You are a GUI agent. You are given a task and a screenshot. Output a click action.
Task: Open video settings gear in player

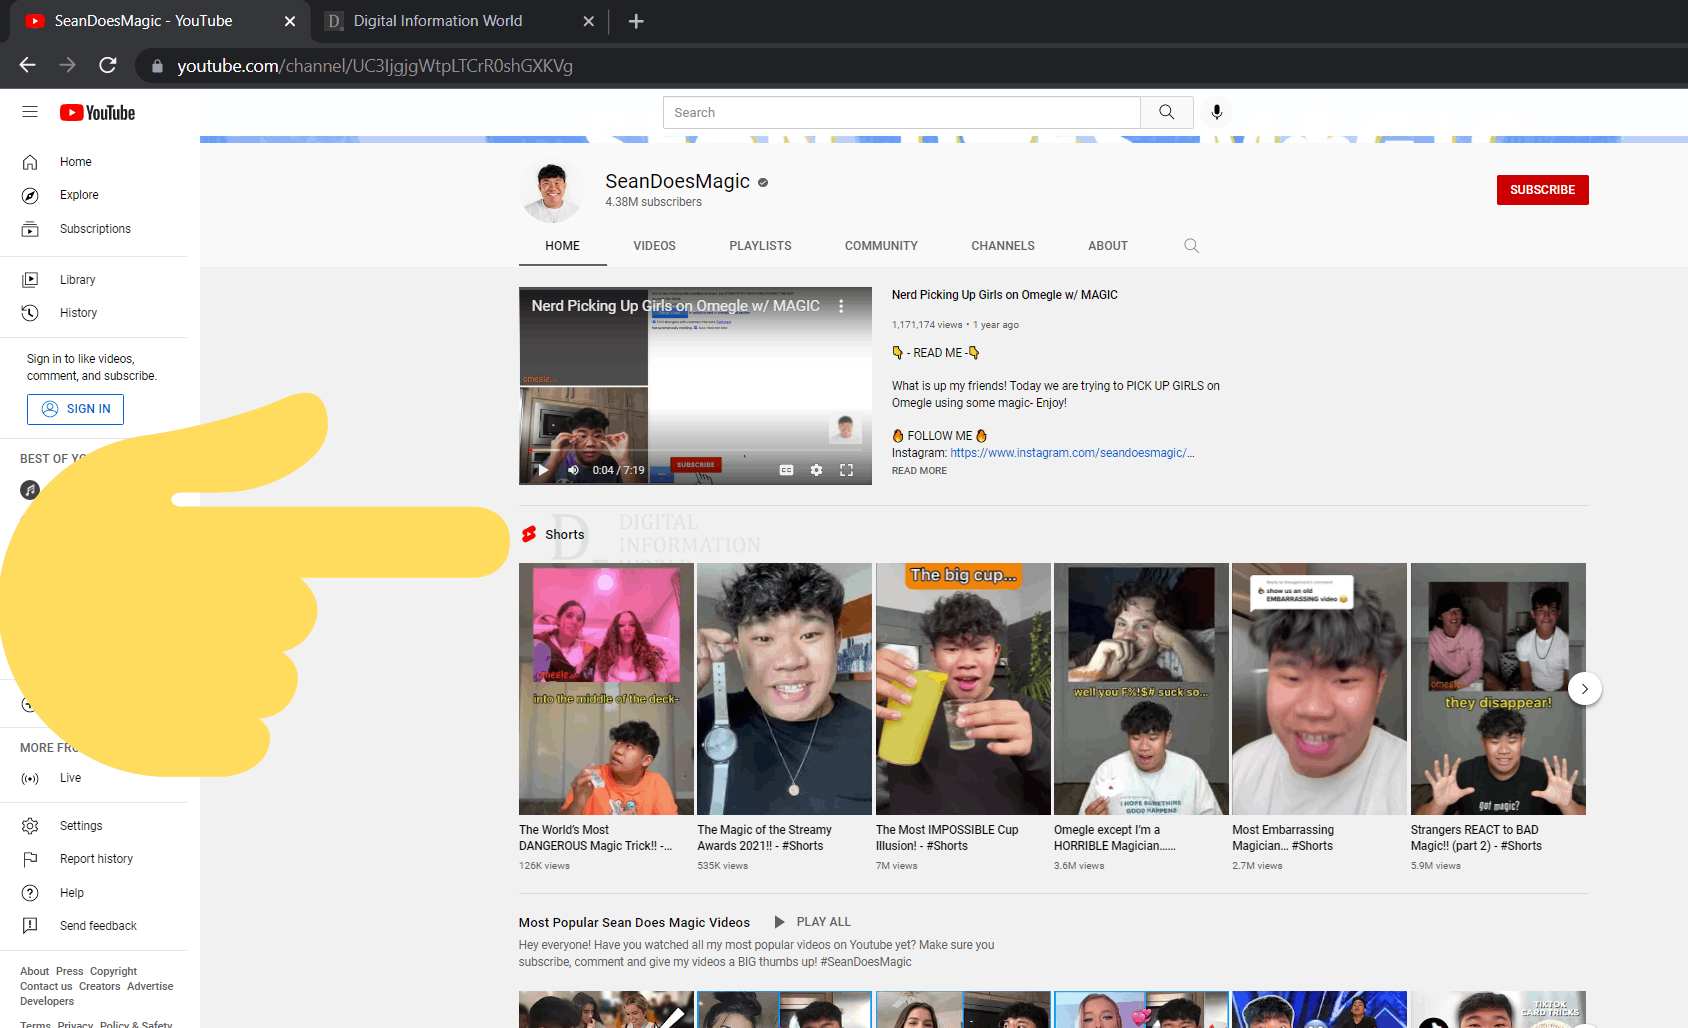816,470
